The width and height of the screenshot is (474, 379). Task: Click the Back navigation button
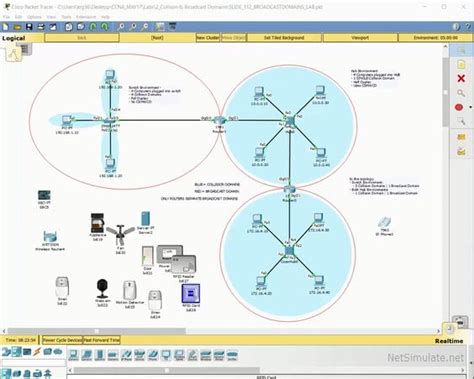[x=82, y=38]
